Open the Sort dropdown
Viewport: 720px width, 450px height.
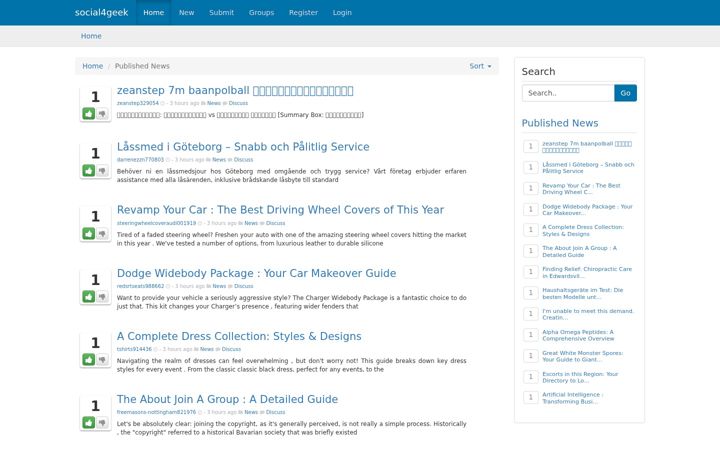point(480,66)
